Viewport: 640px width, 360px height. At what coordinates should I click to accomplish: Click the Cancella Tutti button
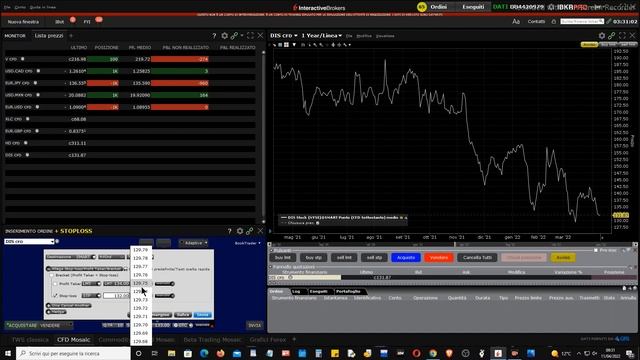click(x=477, y=258)
